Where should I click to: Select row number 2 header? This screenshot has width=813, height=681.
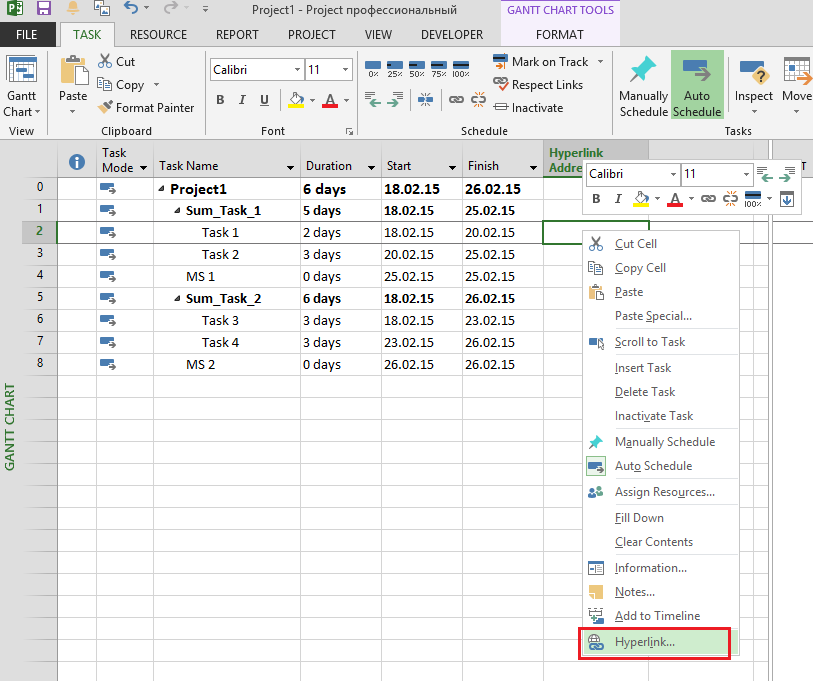coord(39,232)
